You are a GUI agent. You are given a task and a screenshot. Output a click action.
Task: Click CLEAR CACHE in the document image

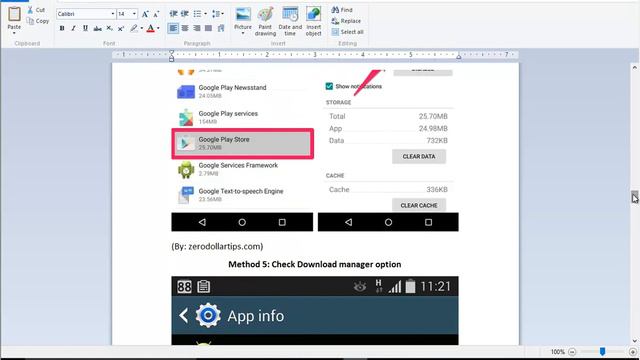point(419,205)
